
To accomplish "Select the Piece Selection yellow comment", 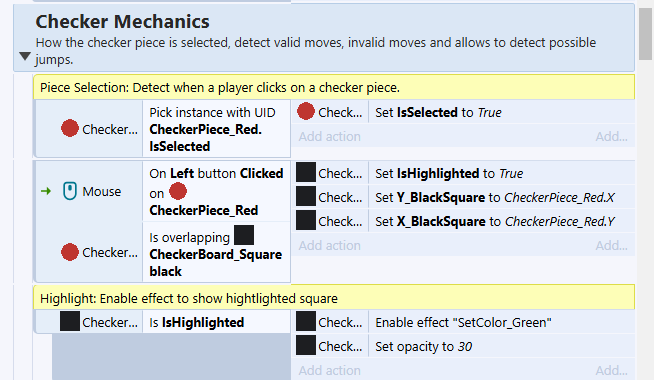I will tap(334, 87).
